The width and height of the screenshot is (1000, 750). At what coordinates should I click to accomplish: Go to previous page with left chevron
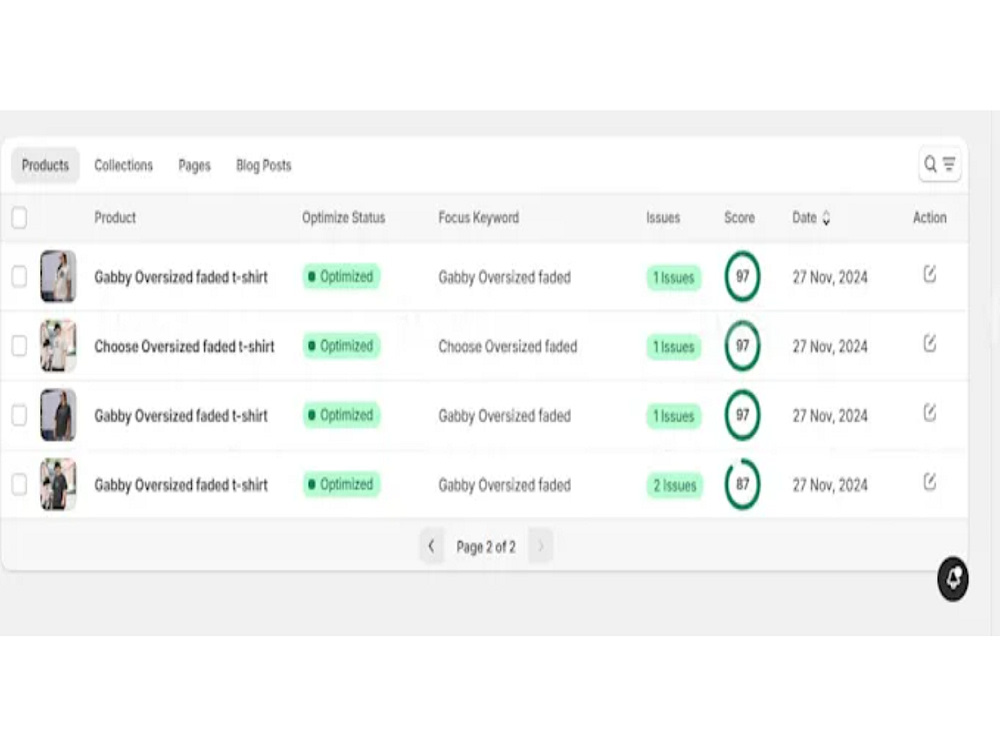[x=431, y=546]
